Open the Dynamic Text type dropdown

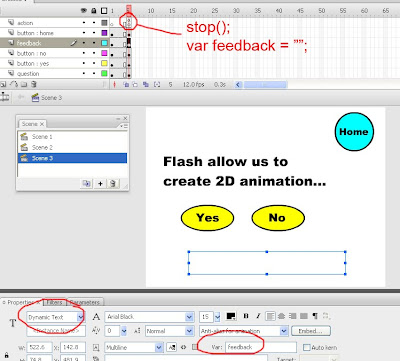click(80, 317)
